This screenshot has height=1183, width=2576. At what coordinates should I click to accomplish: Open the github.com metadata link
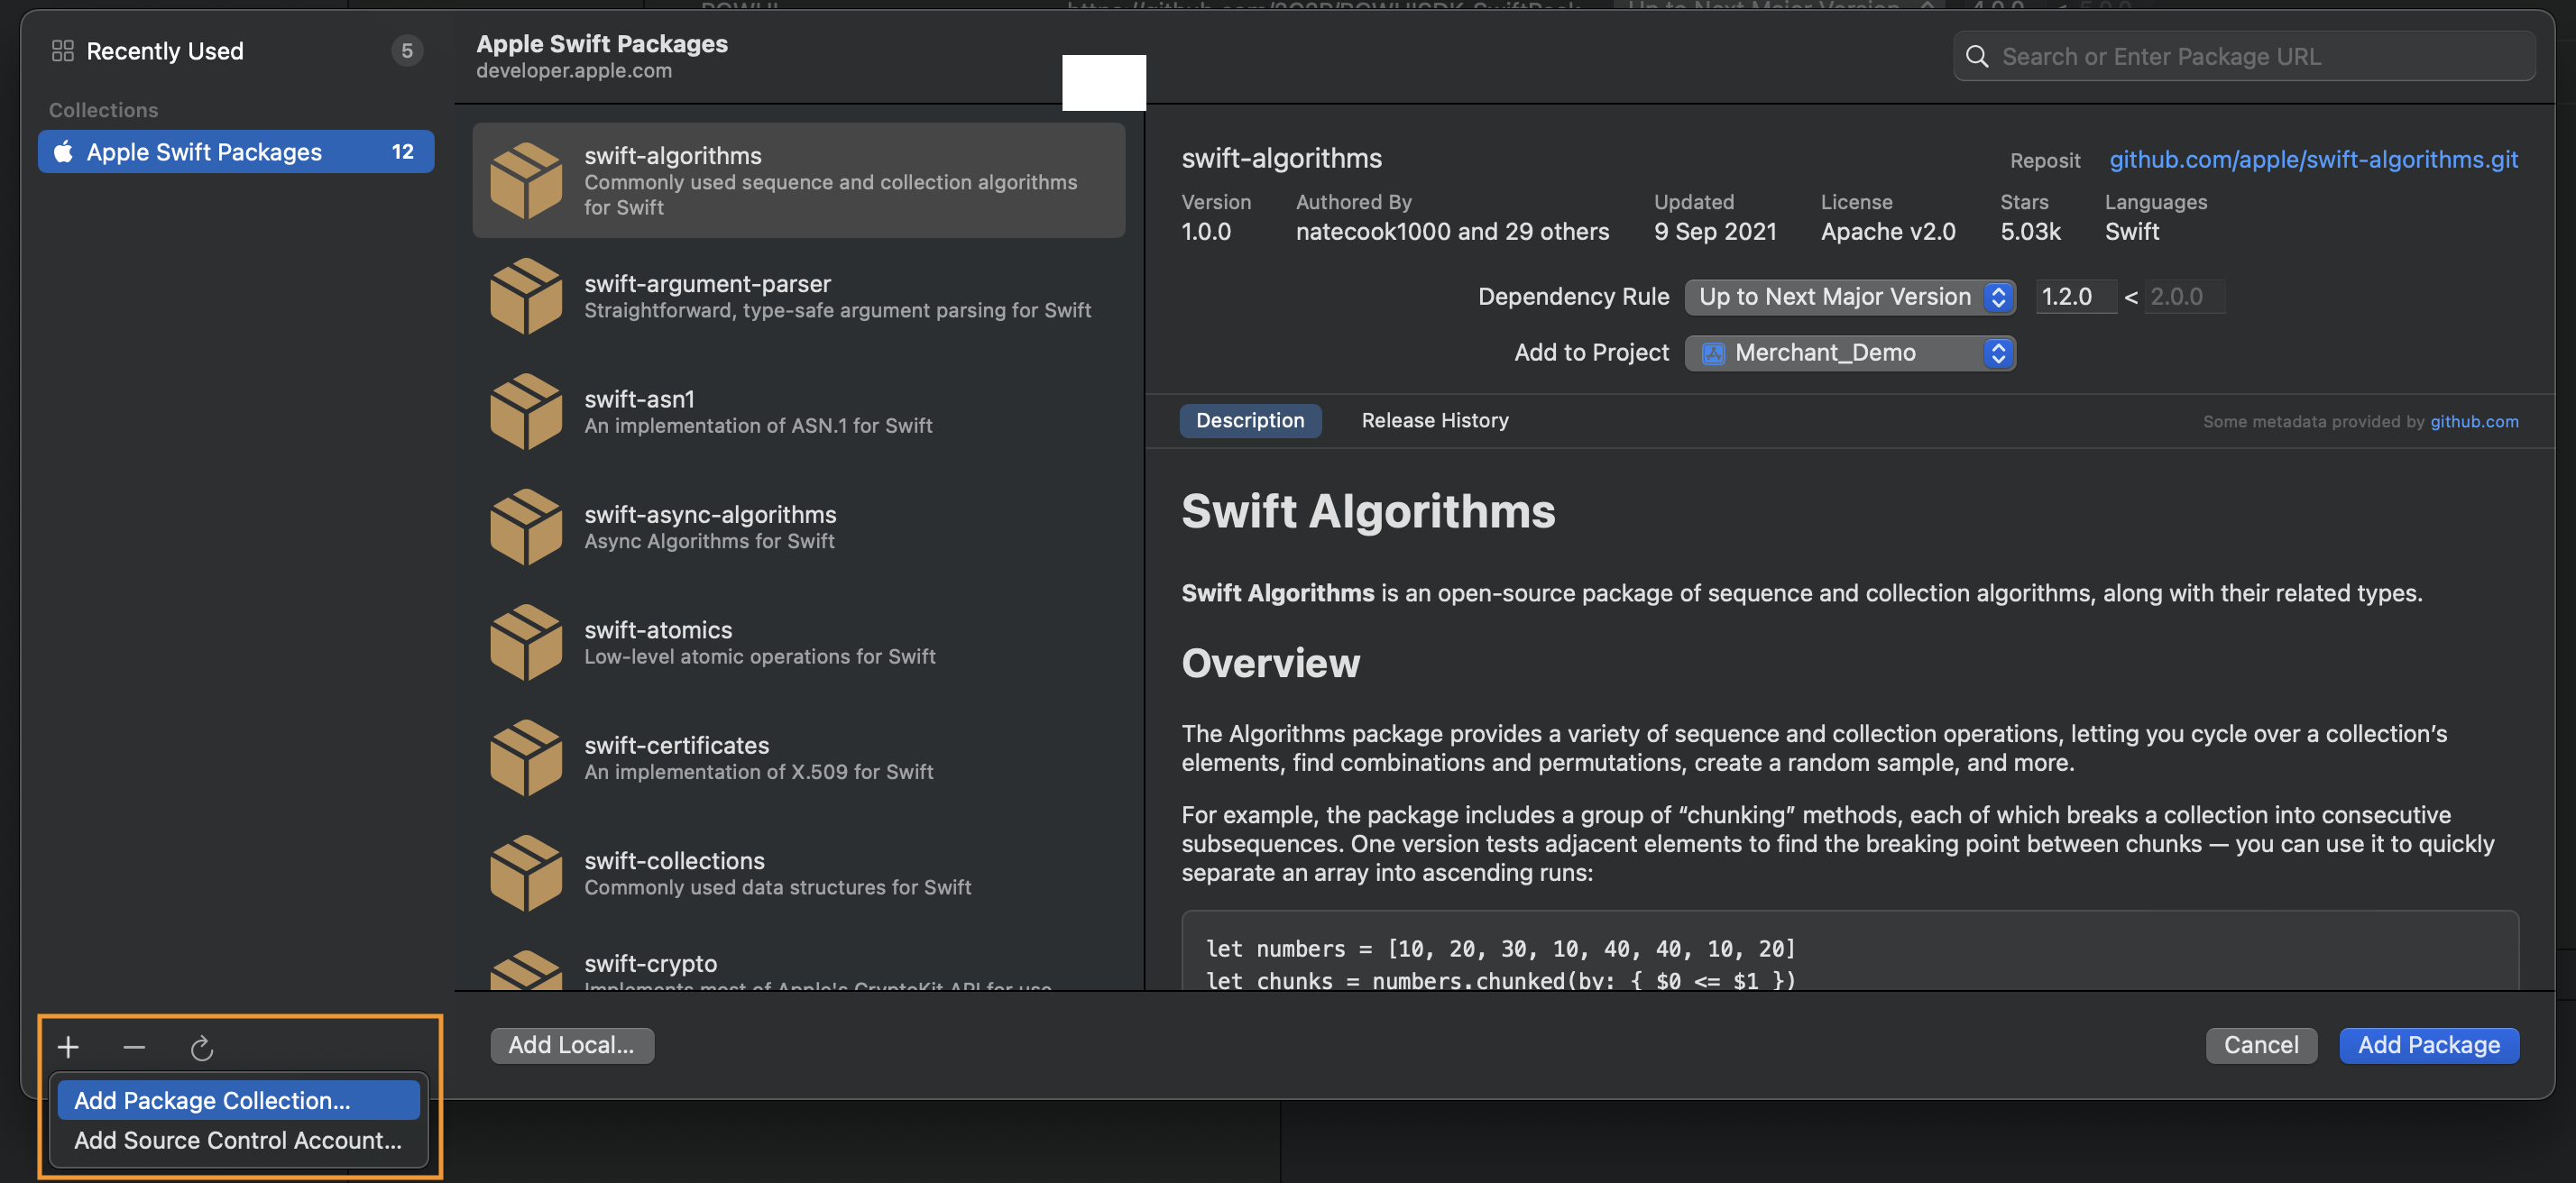tap(2474, 422)
